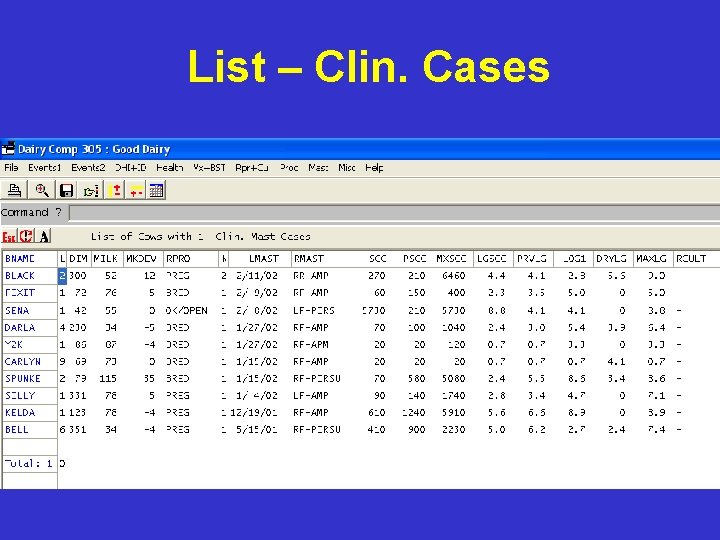Click the LMAST column header
The height and width of the screenshot is (540, 720).
coord(260,259)
